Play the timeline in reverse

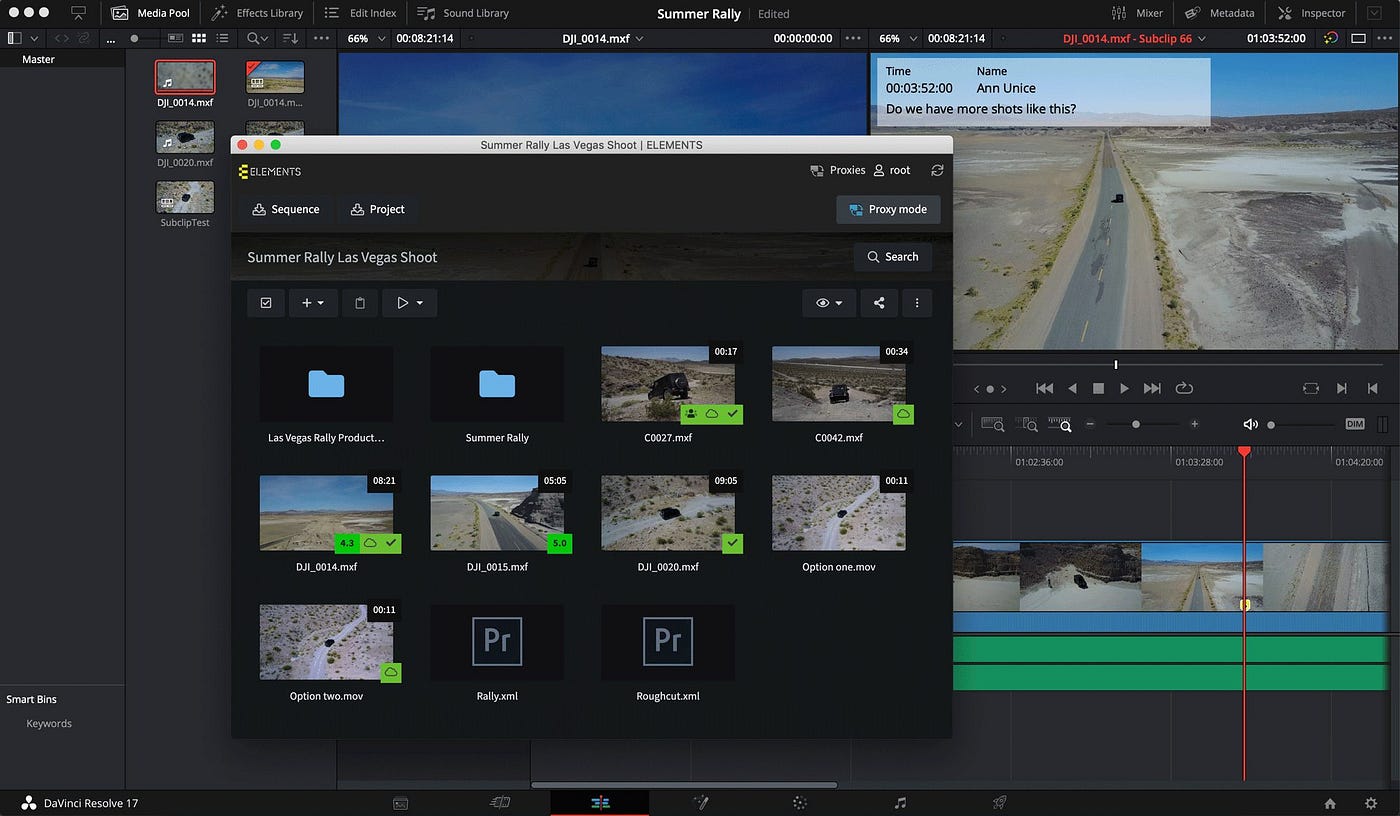point(1072,388)
